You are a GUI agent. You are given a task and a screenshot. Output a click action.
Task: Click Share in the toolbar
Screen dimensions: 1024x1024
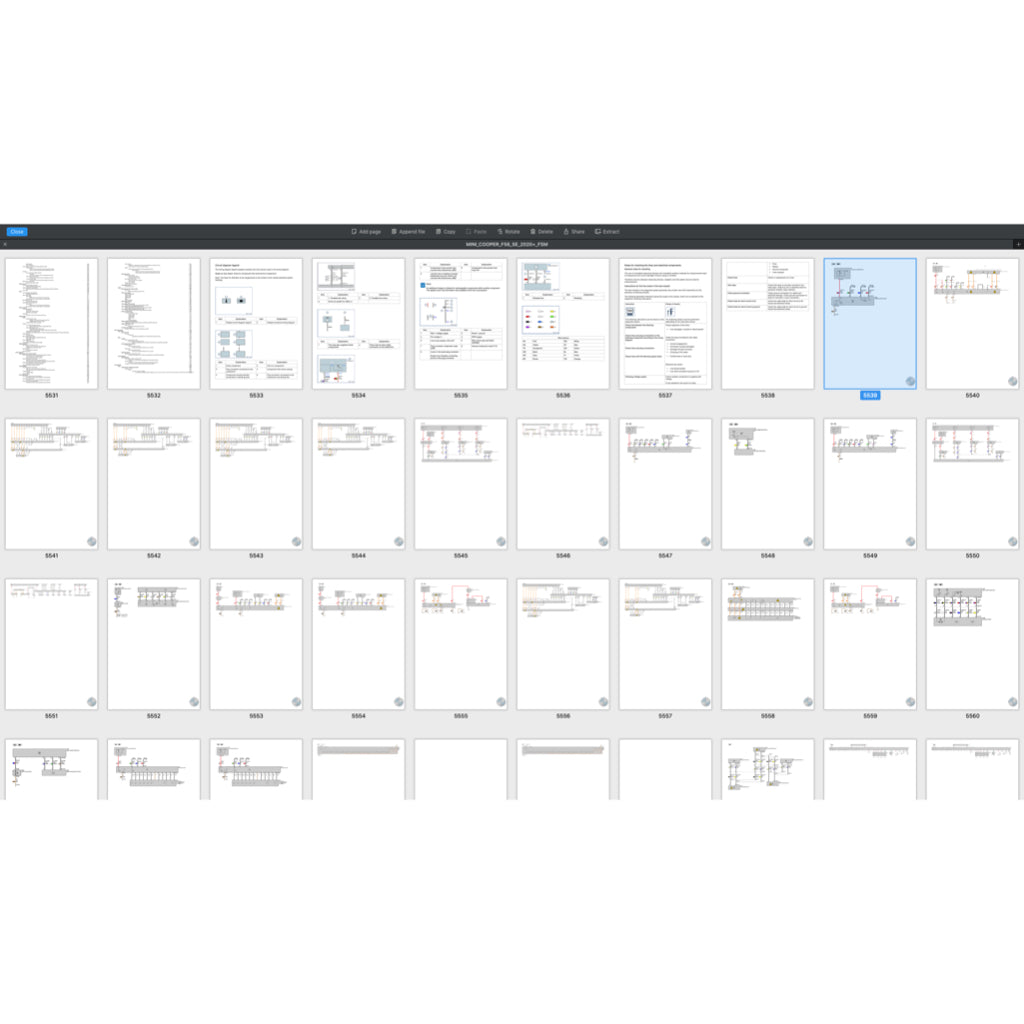coord(574,232)
